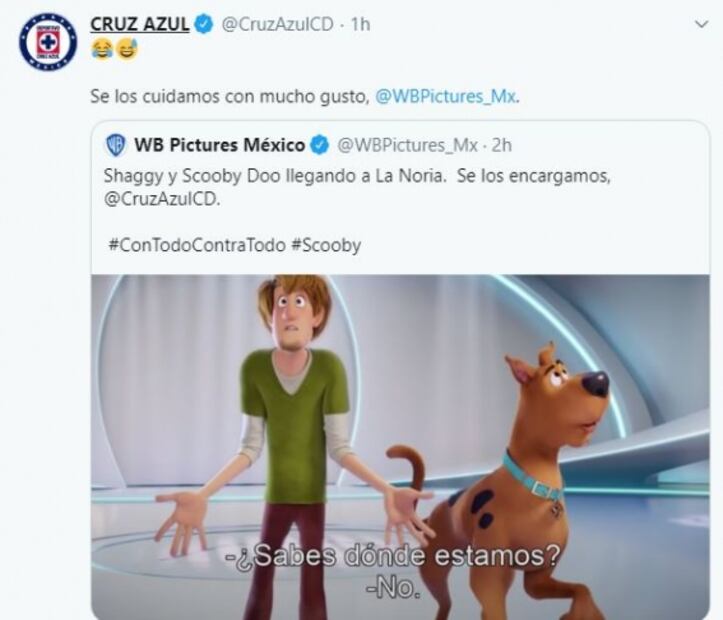Open the quoted tweet's 2h timestamp
The height and width of the screenshot is (620, 723).
(x=502, y=145)
